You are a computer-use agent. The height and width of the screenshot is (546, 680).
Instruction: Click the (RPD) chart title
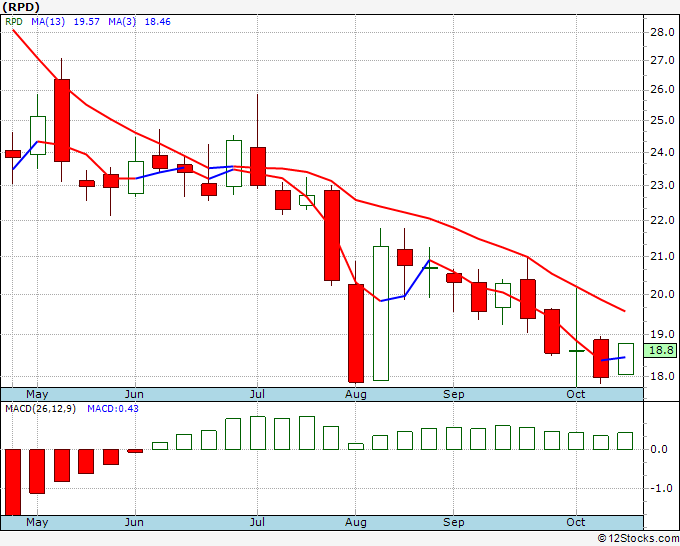point(21,7)
